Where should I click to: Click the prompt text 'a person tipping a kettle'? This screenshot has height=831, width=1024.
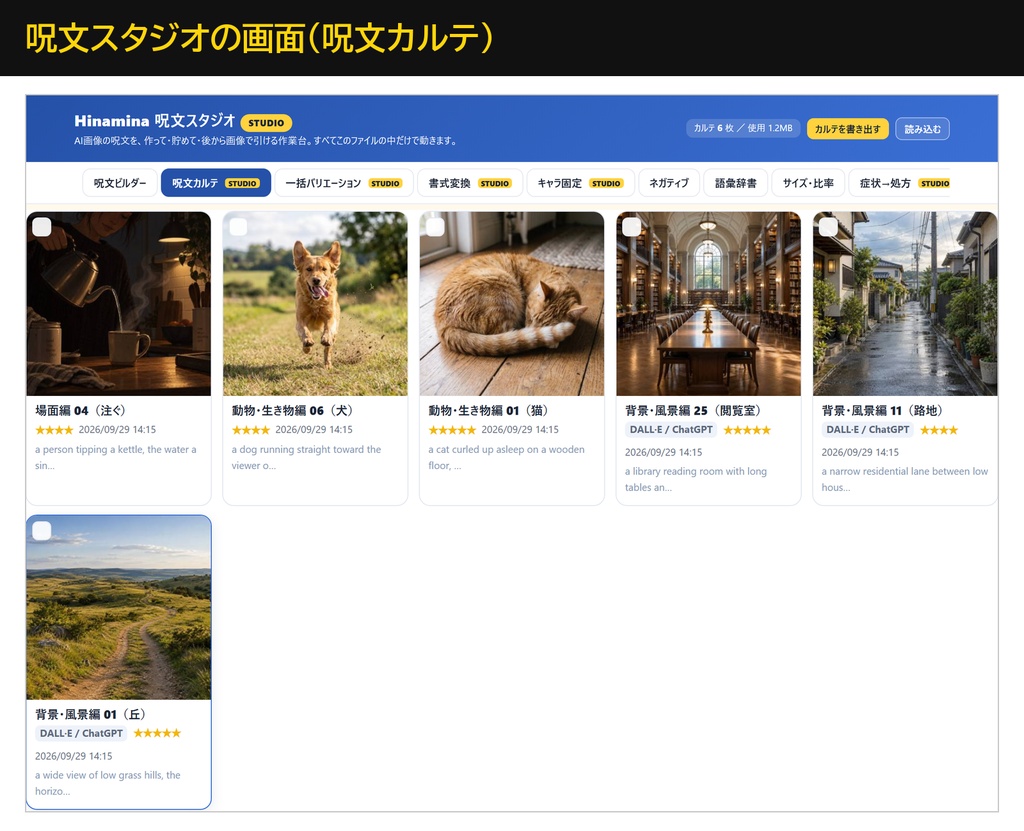116,457
